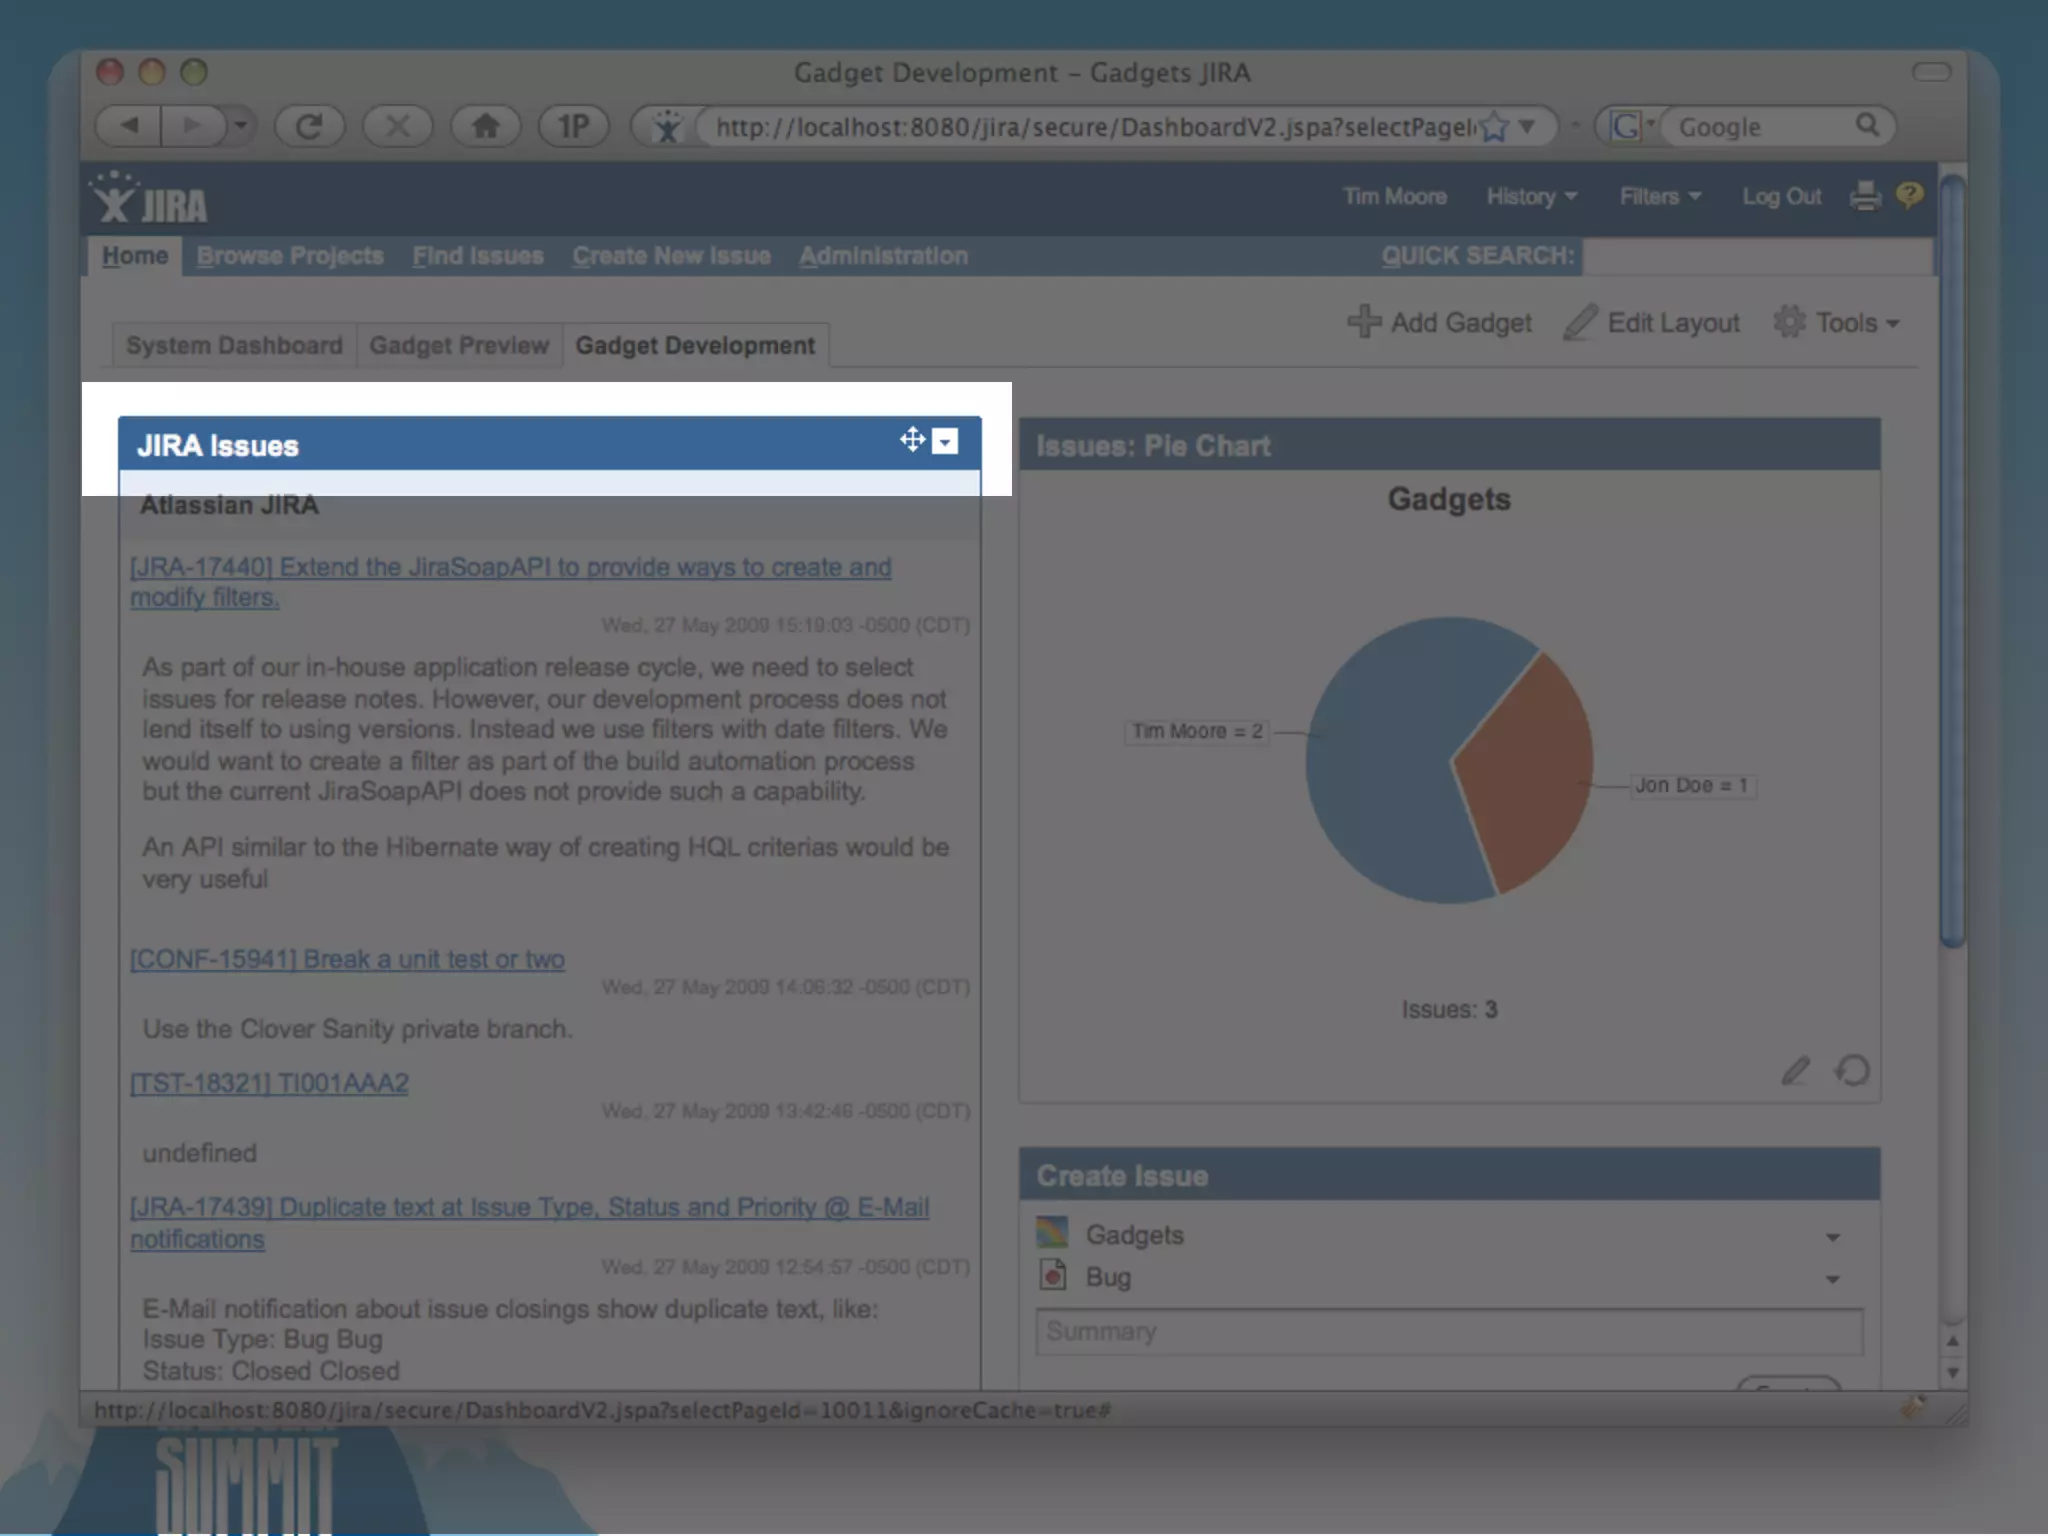
Task: Open the address bar URL dropdown arrow
Action: pyautogui.click(x=1527, y=127)
